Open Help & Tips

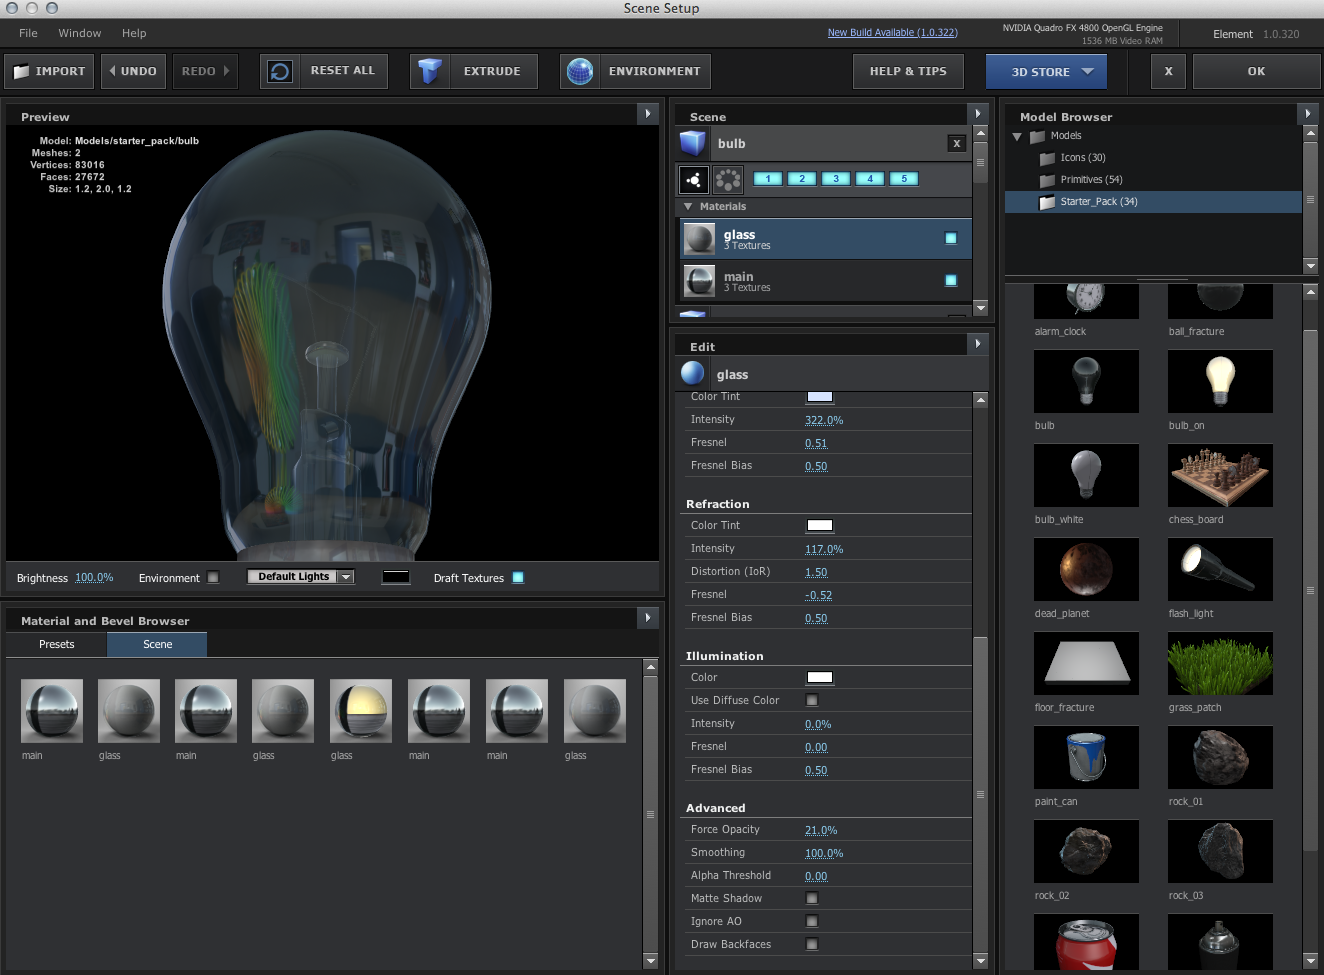pyautogui.click(x=908, y=71)
